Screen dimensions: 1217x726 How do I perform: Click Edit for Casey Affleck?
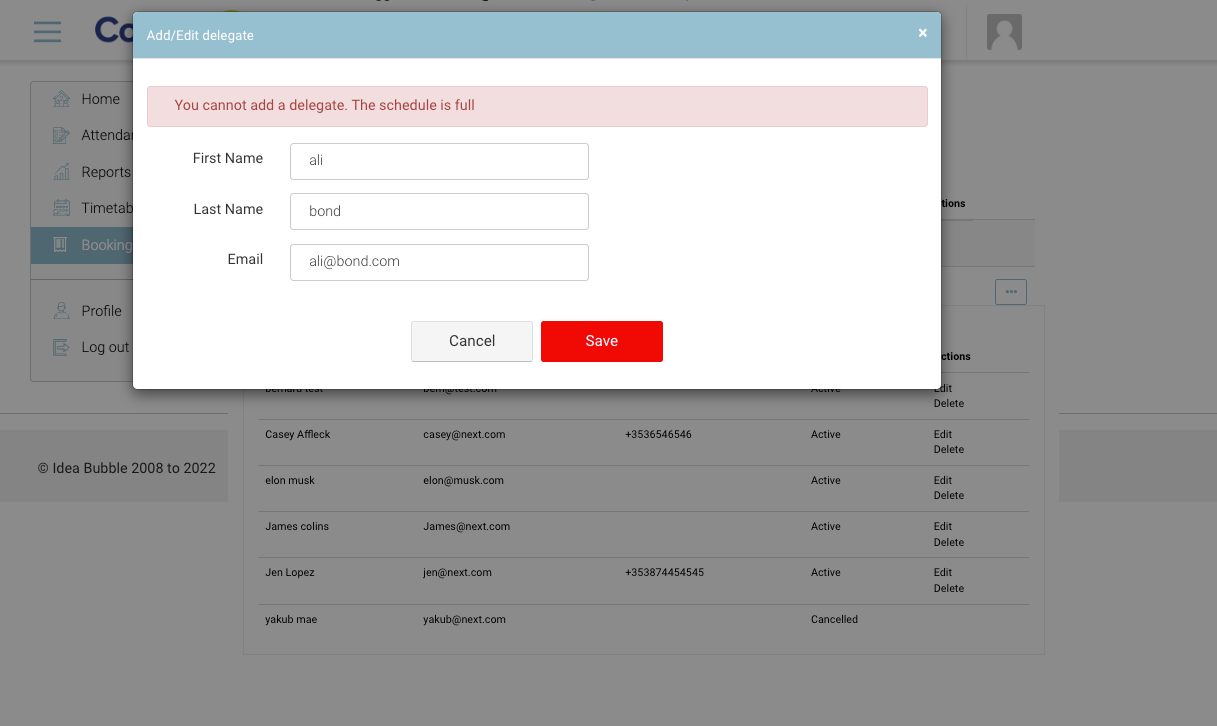[x=942, y=435]
